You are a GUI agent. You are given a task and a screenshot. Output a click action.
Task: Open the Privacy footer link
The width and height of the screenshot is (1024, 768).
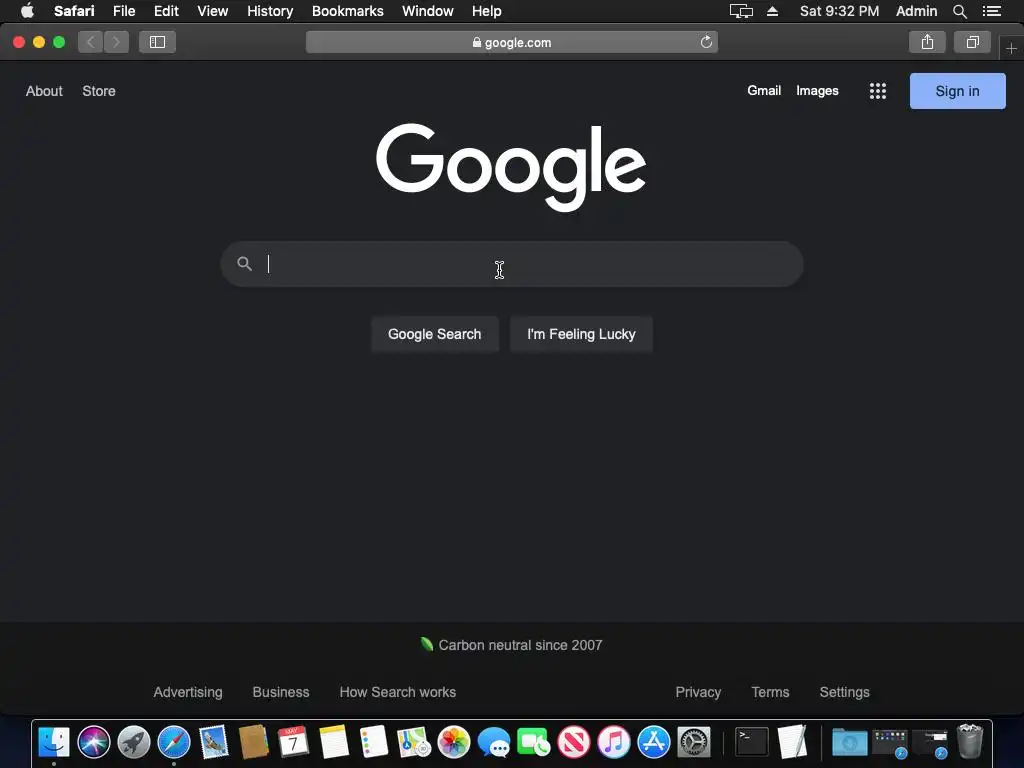[698, 692]
